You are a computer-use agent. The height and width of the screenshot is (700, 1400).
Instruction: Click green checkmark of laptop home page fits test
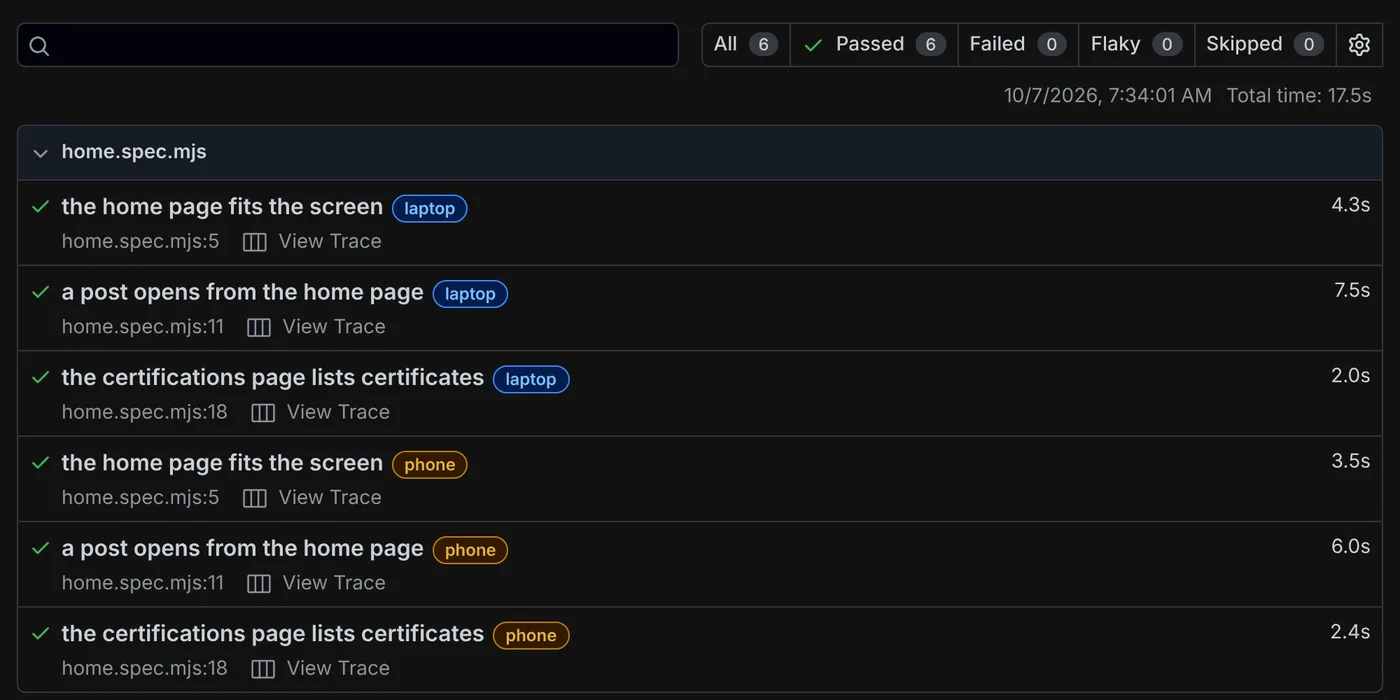41,207
